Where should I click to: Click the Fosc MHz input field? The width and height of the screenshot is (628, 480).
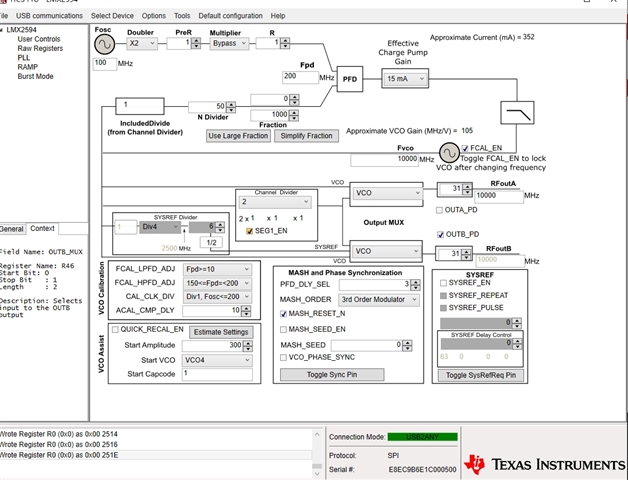[105, 63]
